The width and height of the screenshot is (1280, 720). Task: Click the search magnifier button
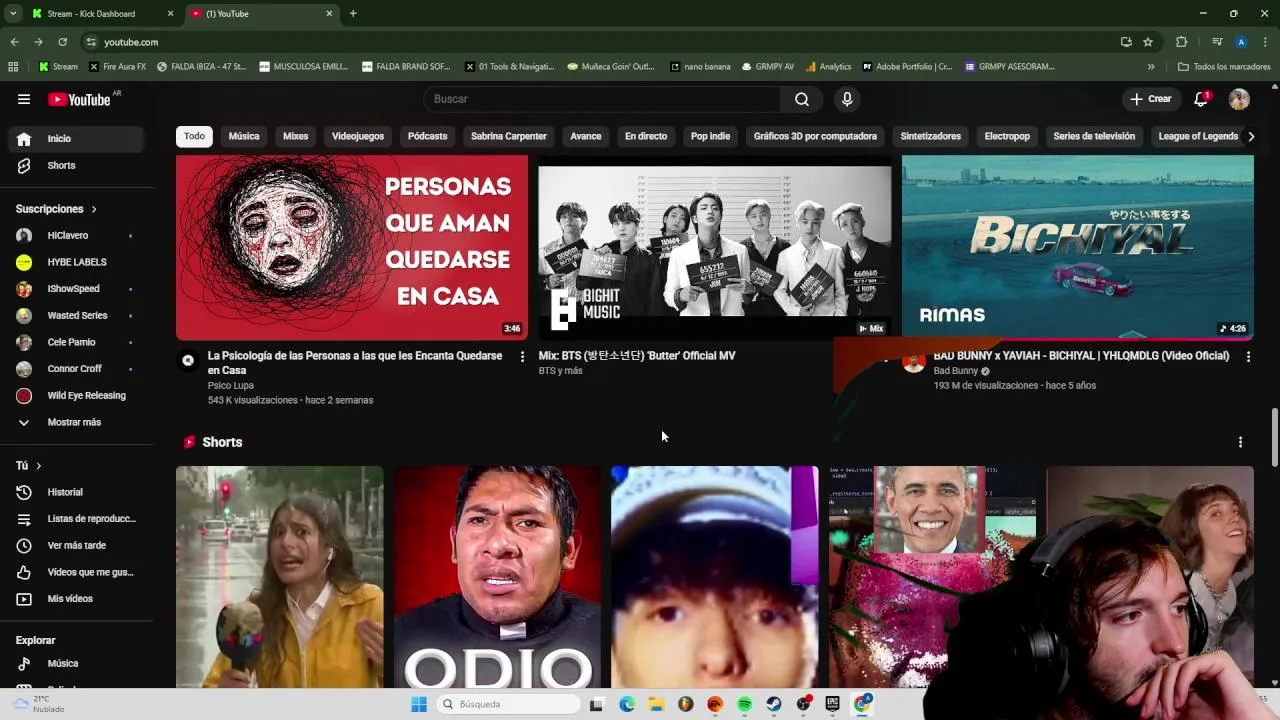(802, 99)
